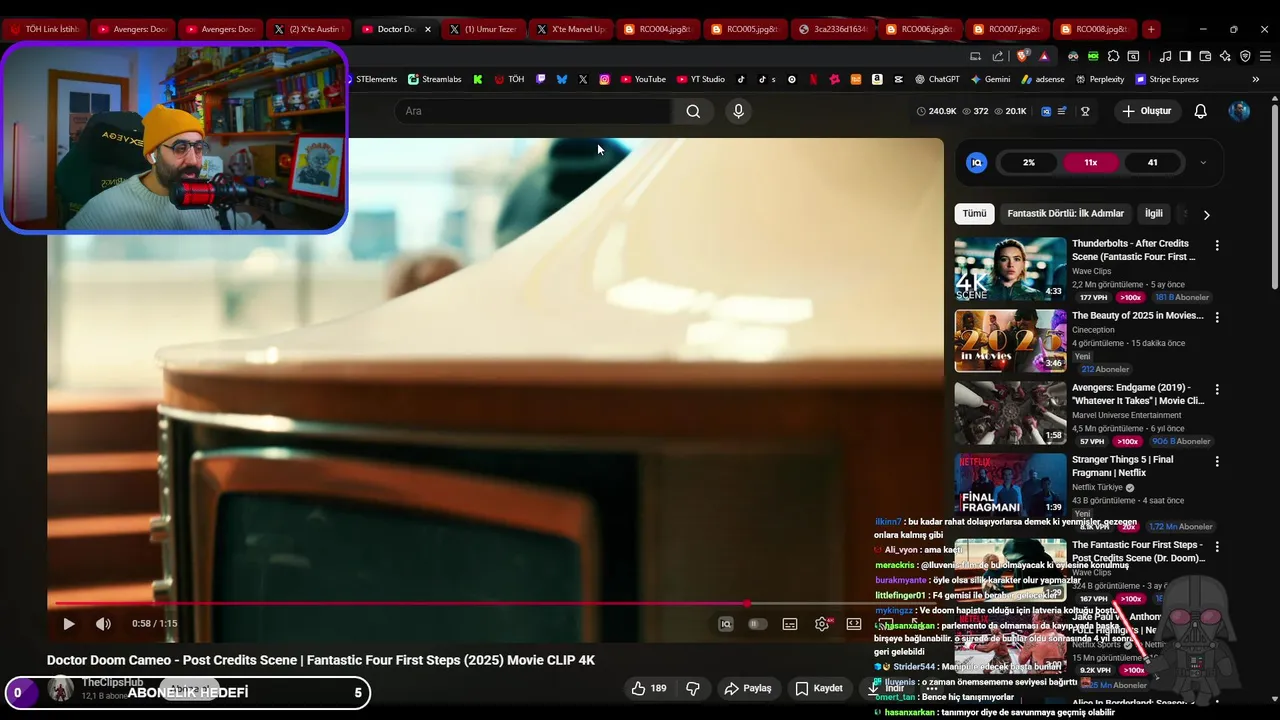This screenshot has height=720, width=1280.
Task: Open the TÖH bookmark
Action: click(509, 79)
